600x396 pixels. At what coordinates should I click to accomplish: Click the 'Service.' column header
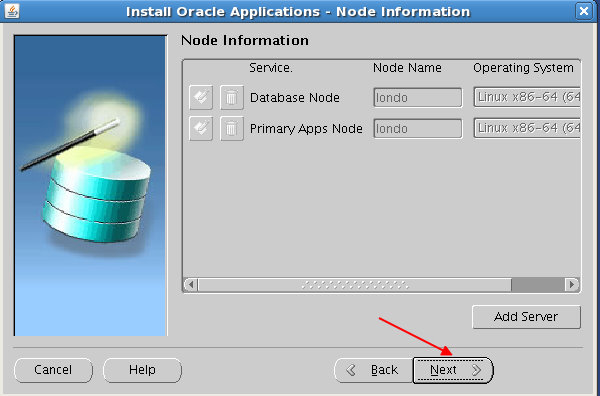click(271, 68)
